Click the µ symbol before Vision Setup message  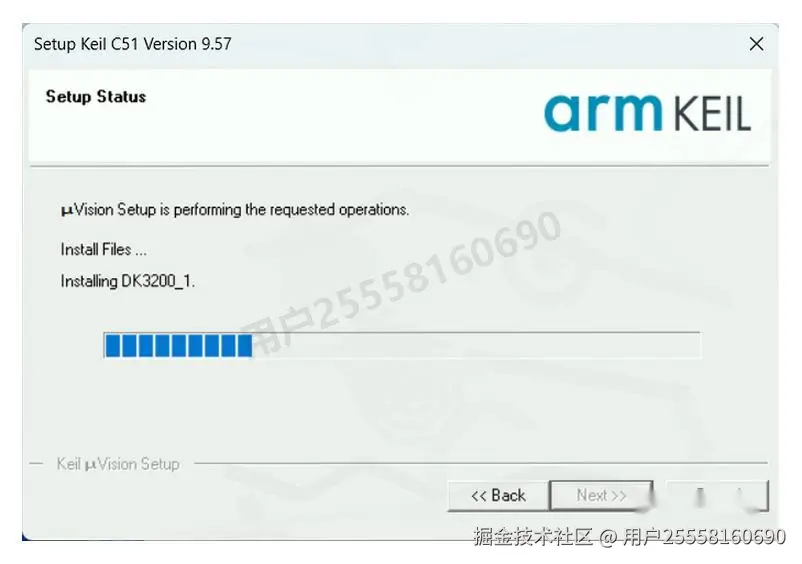[66, 210]
